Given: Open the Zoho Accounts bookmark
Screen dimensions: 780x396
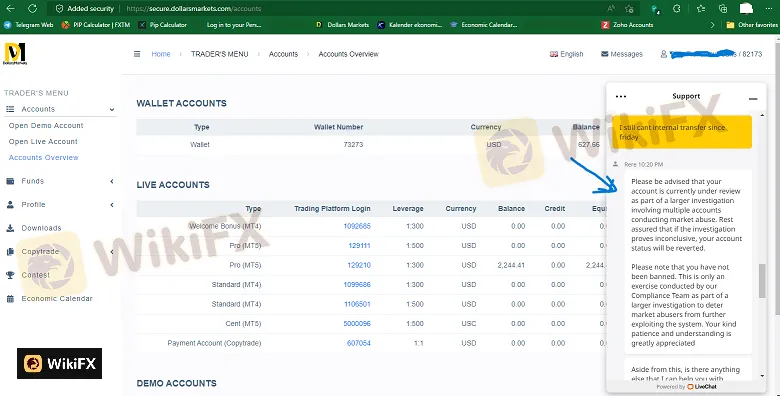Looking at the screenshot, I should [627, 25].
